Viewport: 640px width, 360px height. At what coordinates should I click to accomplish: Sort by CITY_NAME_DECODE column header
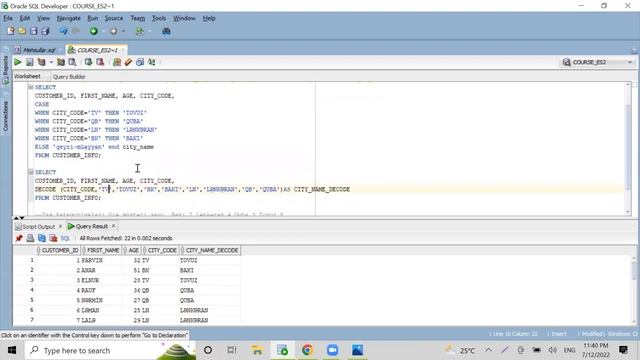click(210, 250)
